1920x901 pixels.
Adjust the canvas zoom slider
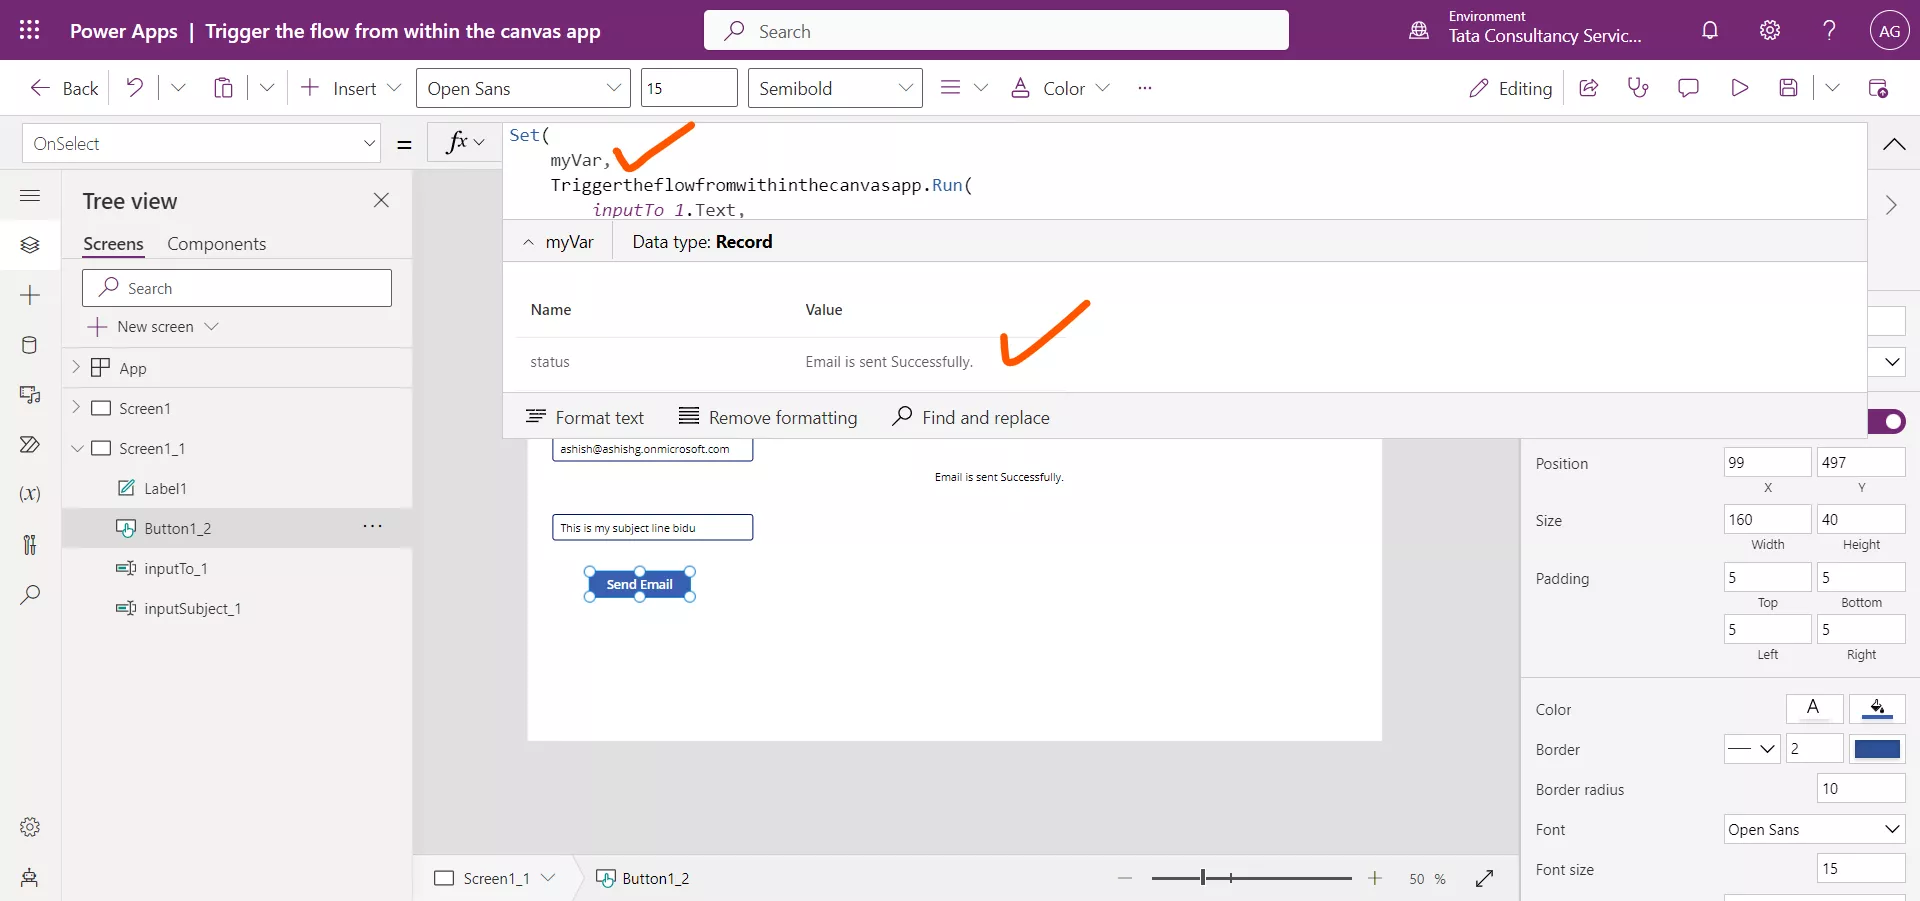pyautogui.click(x=1251, y=878)
